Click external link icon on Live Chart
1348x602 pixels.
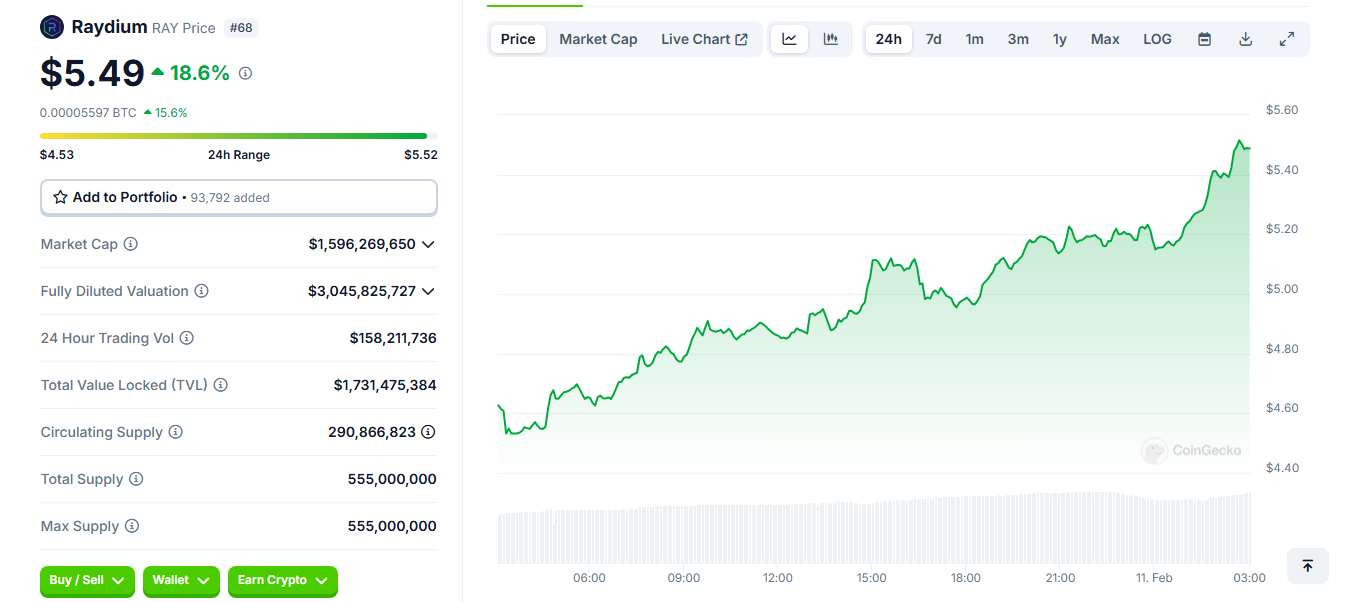point(741,39)
